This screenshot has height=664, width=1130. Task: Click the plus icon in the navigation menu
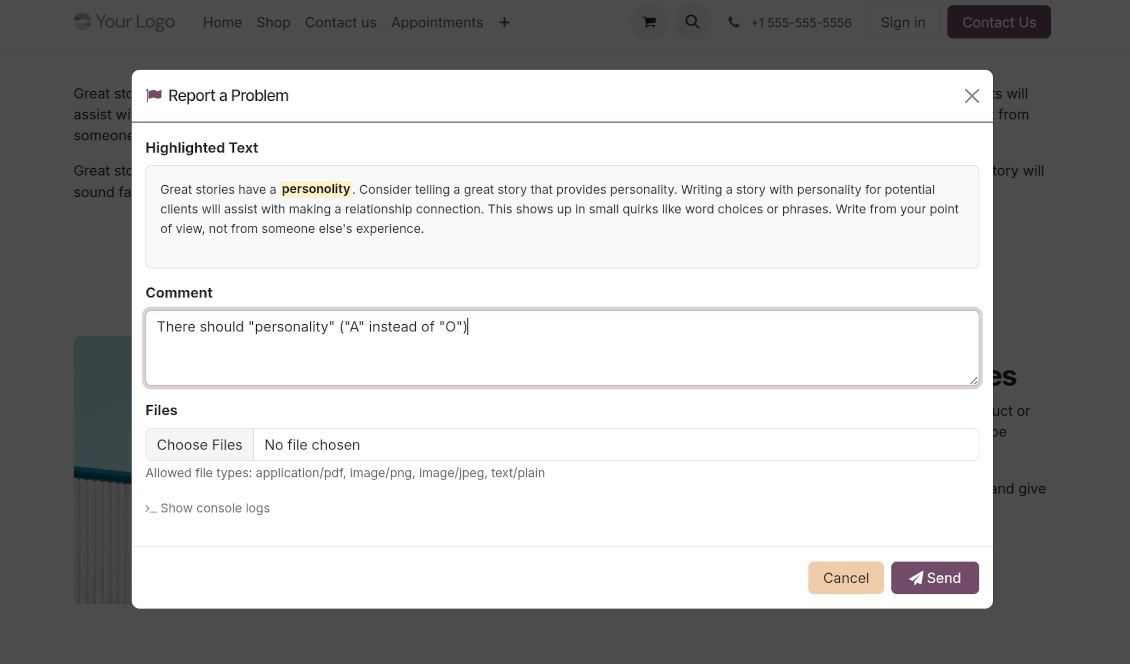pyautogui.click(x=504, y=22)
